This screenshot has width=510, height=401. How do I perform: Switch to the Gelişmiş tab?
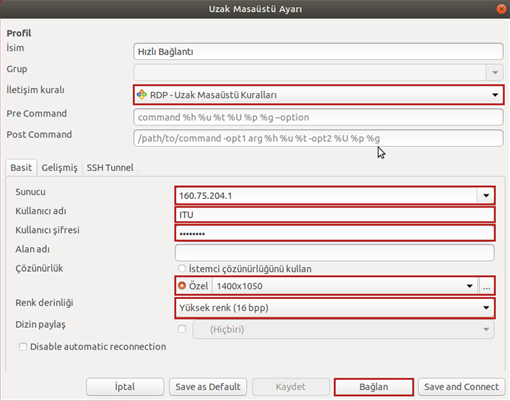click(x=59, y=168)
